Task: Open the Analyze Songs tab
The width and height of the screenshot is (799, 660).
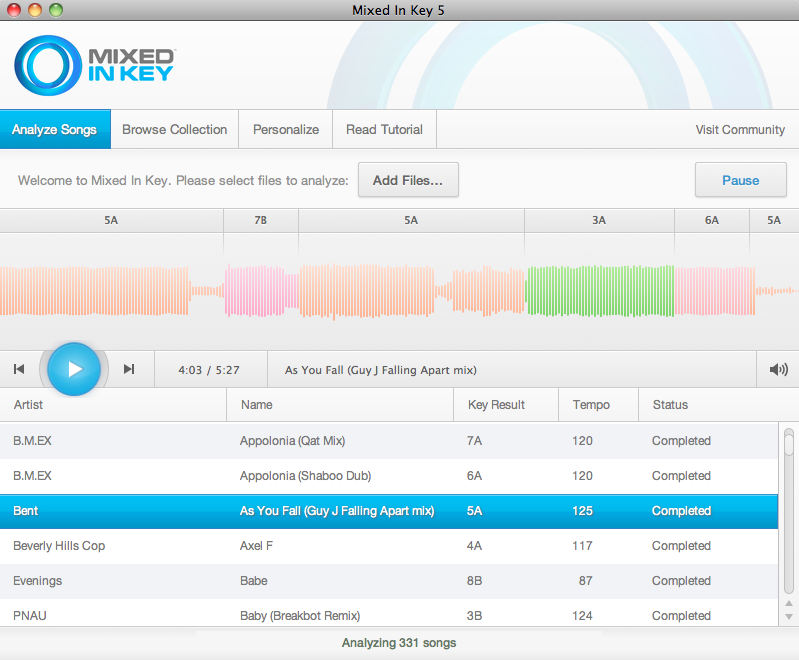Action: click(55, 129)
